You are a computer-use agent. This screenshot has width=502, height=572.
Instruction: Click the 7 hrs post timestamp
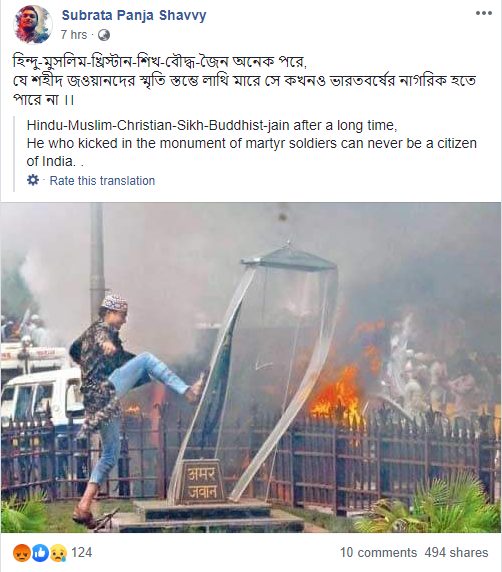(74, 35)
